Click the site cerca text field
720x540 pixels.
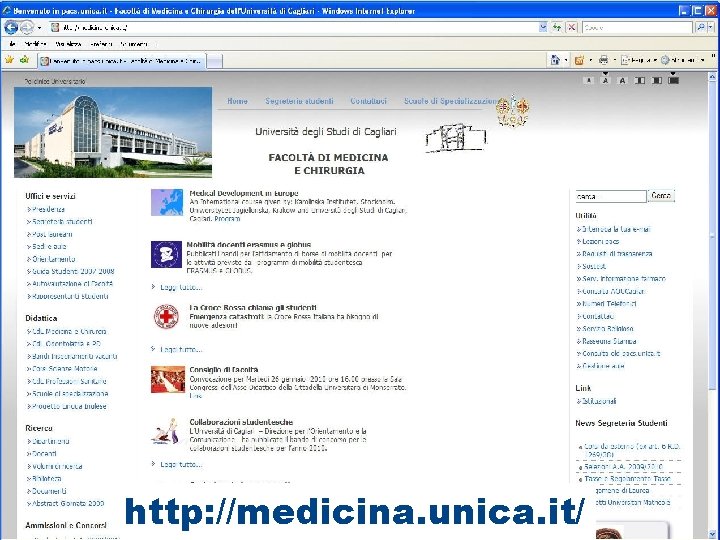611,197
